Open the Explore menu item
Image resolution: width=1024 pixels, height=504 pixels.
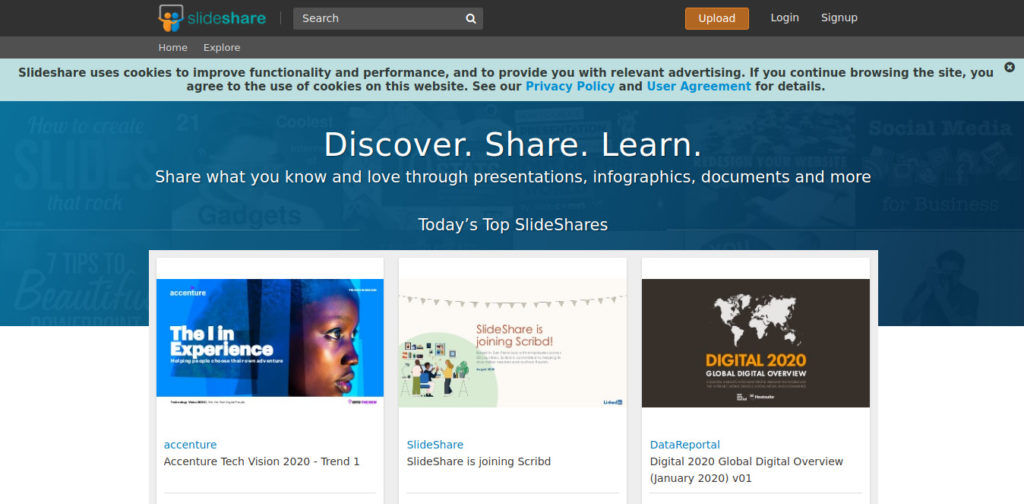[221, 48]
